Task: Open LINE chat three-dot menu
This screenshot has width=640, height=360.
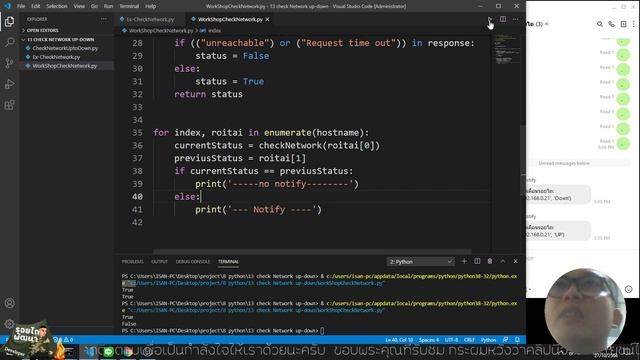Action: pyautogui.click(x=633, y=24)
